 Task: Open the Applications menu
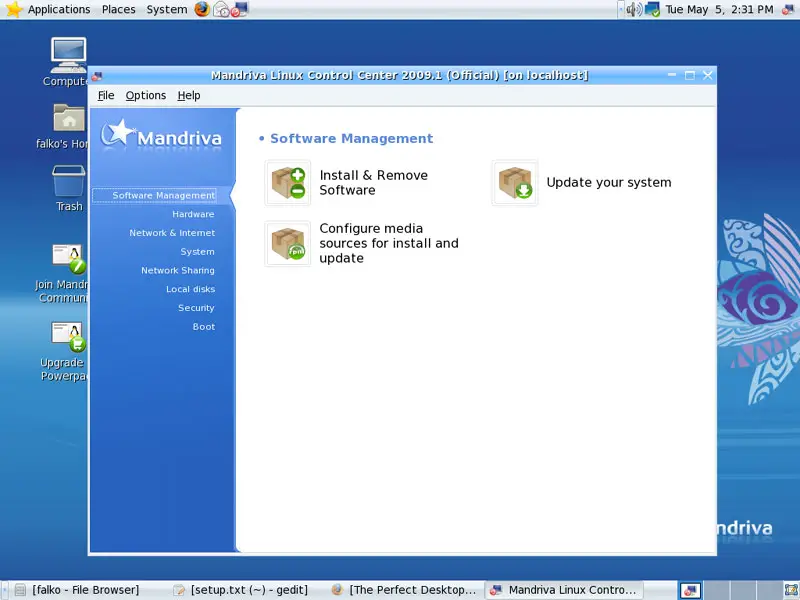click(59, 9)
